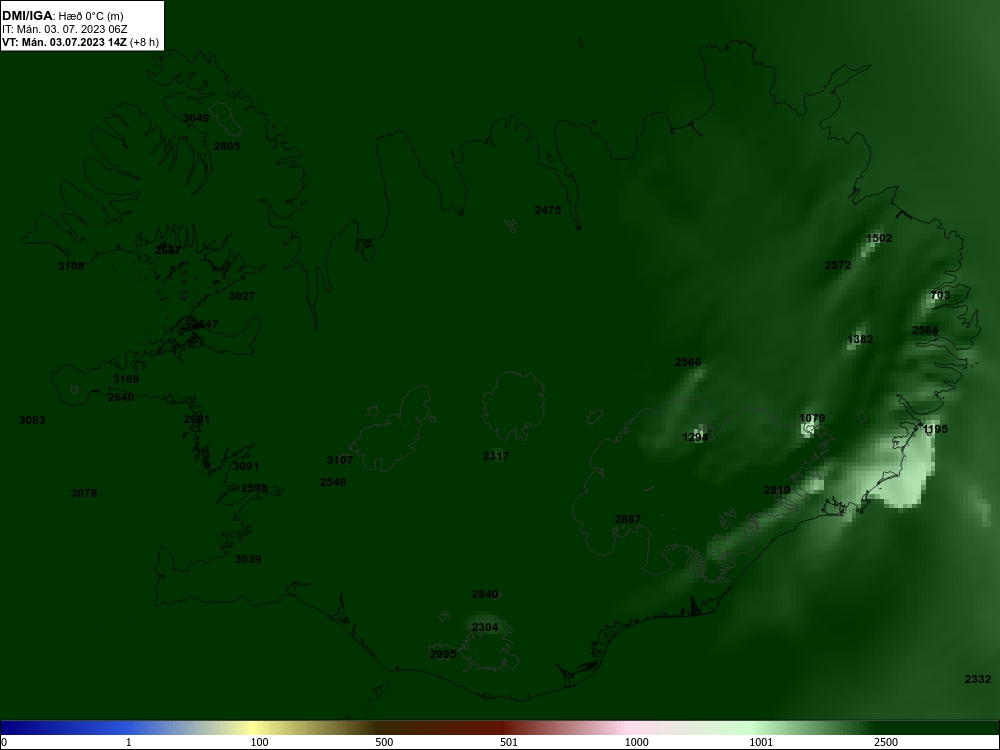Click colour scale label '500'
1000x750 pixels.
pyautogui.click(x=384, y=742)
